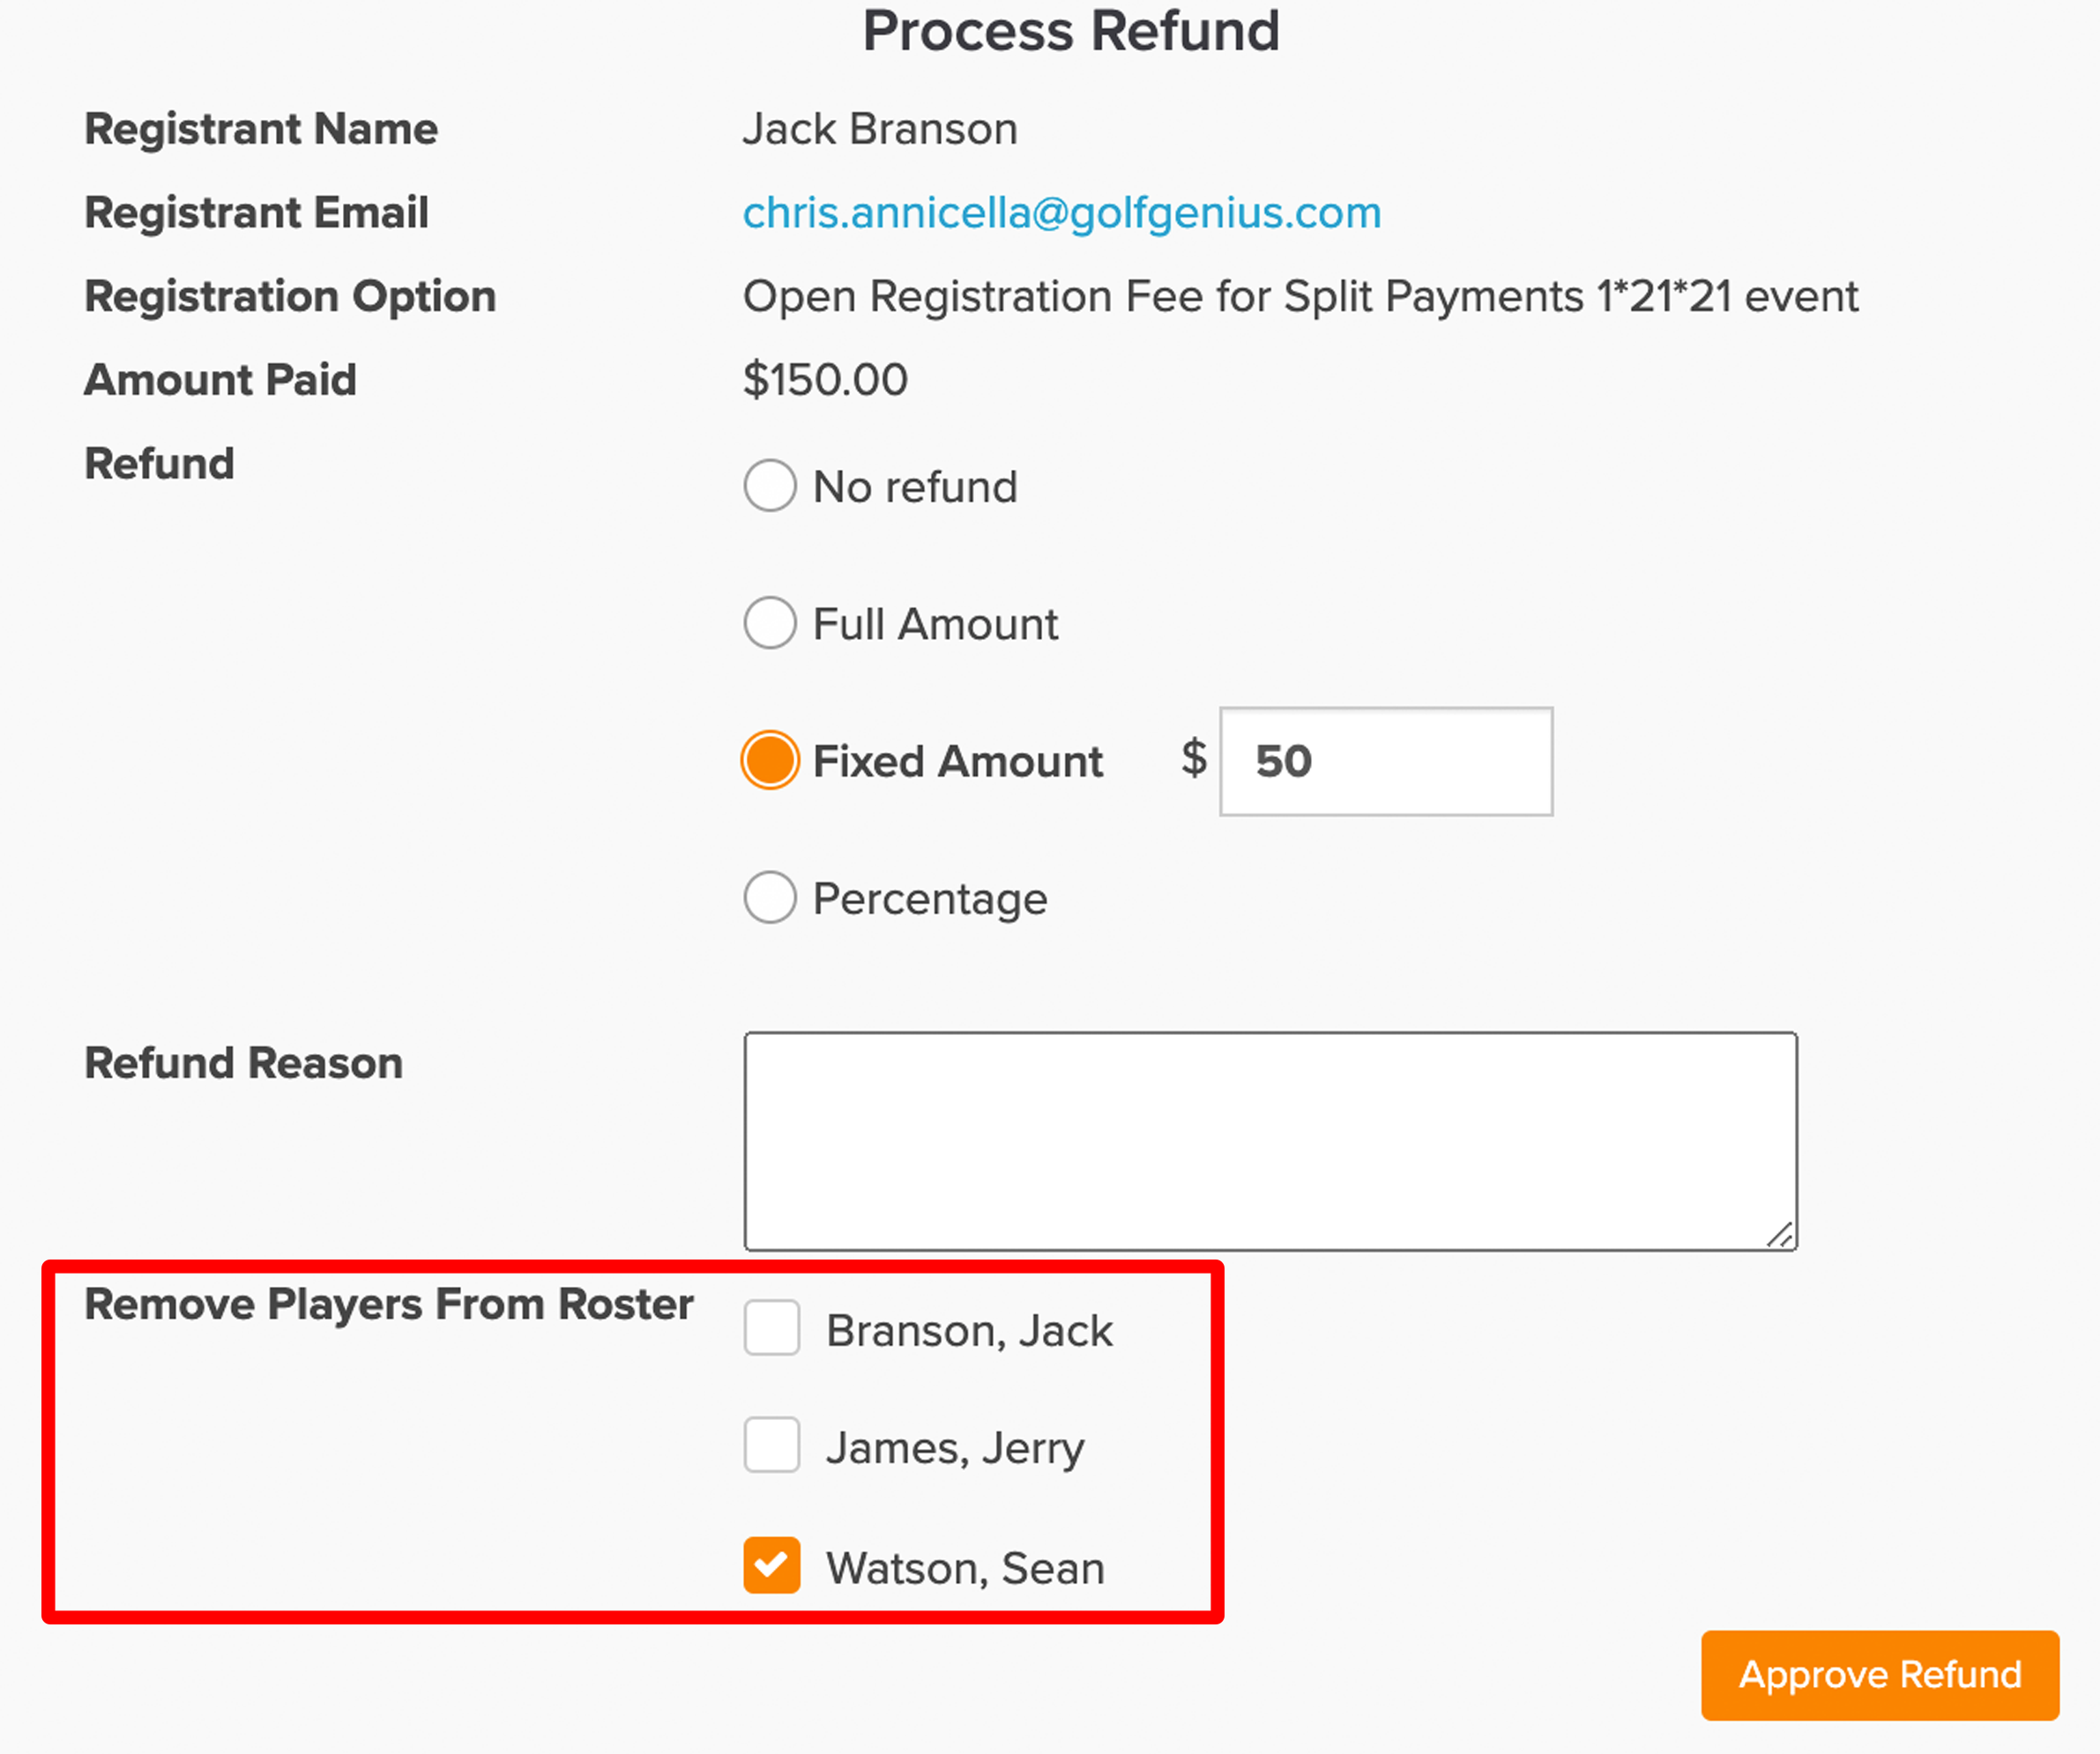The image size is (2100, 1754).
Task: Select the No refund radio button
Action: (x=770, y=486)
